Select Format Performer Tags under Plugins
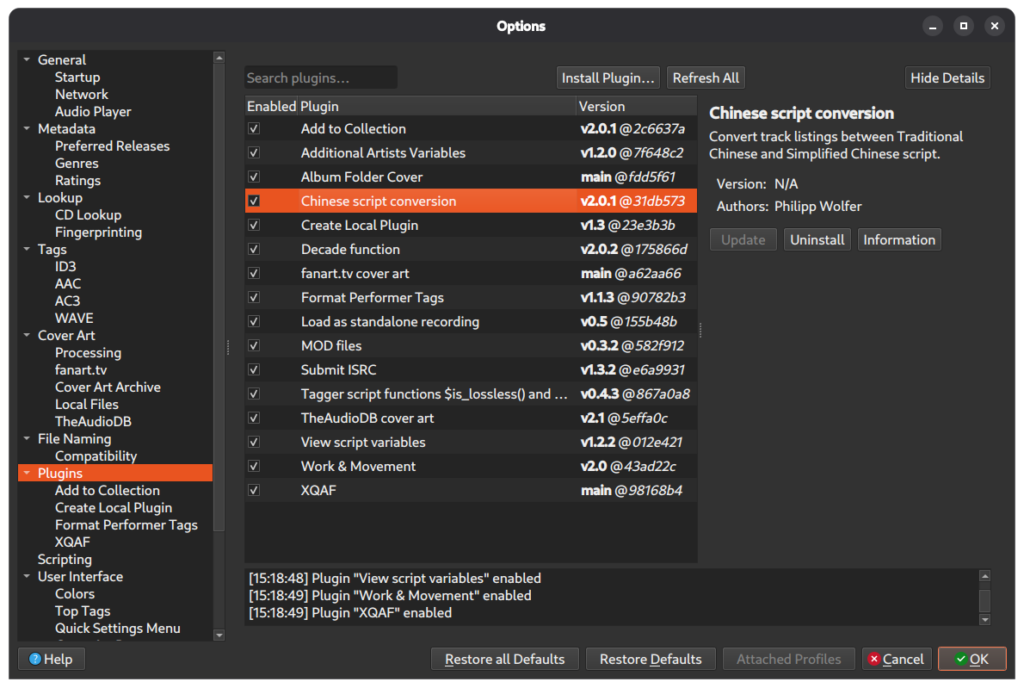The height and width of the screenshot is (688, 1024). (126, 525)
